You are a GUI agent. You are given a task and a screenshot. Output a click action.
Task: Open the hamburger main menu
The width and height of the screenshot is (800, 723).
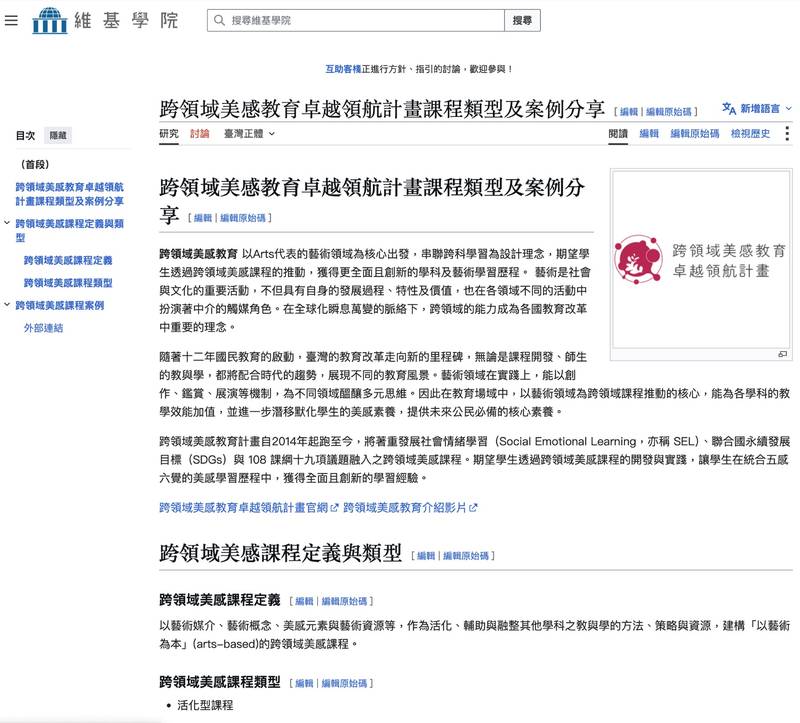pyautogui.click(x=11, y=20)
